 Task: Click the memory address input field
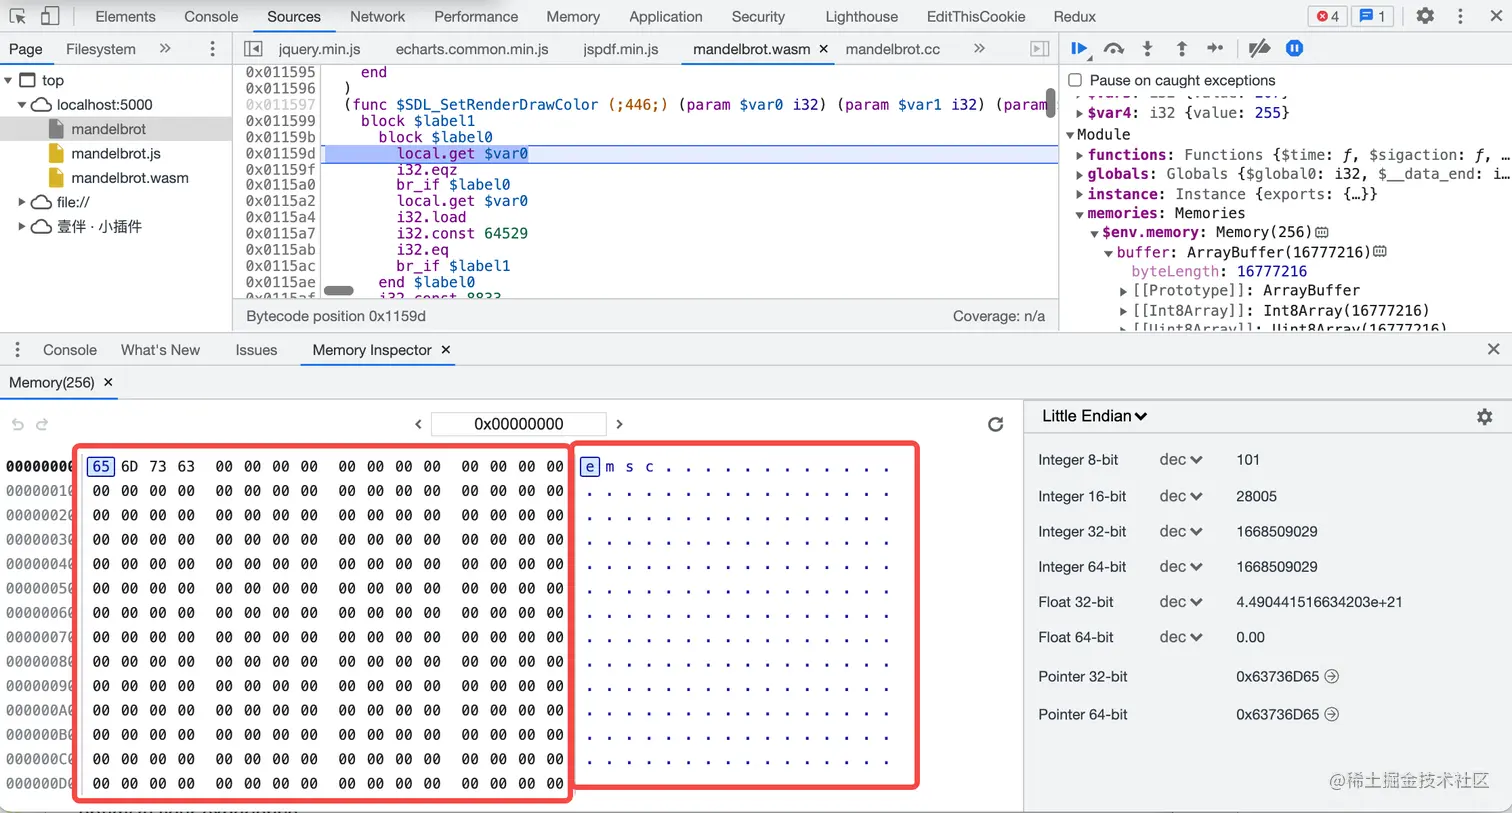[x=518, y=424]
